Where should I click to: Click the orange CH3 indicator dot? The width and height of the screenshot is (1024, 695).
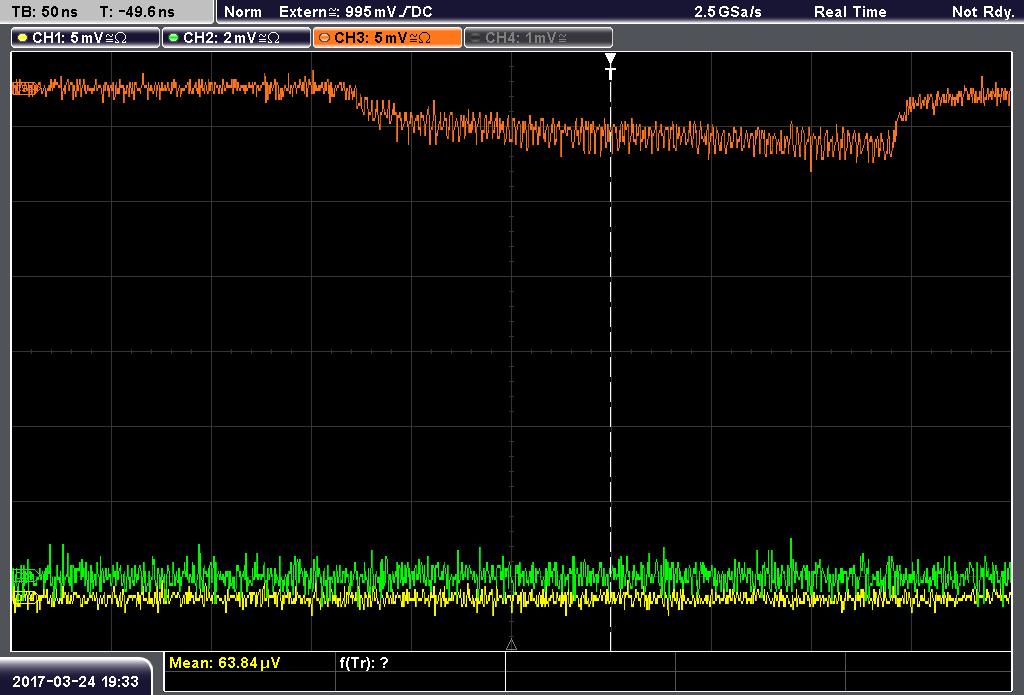point(325,38)
